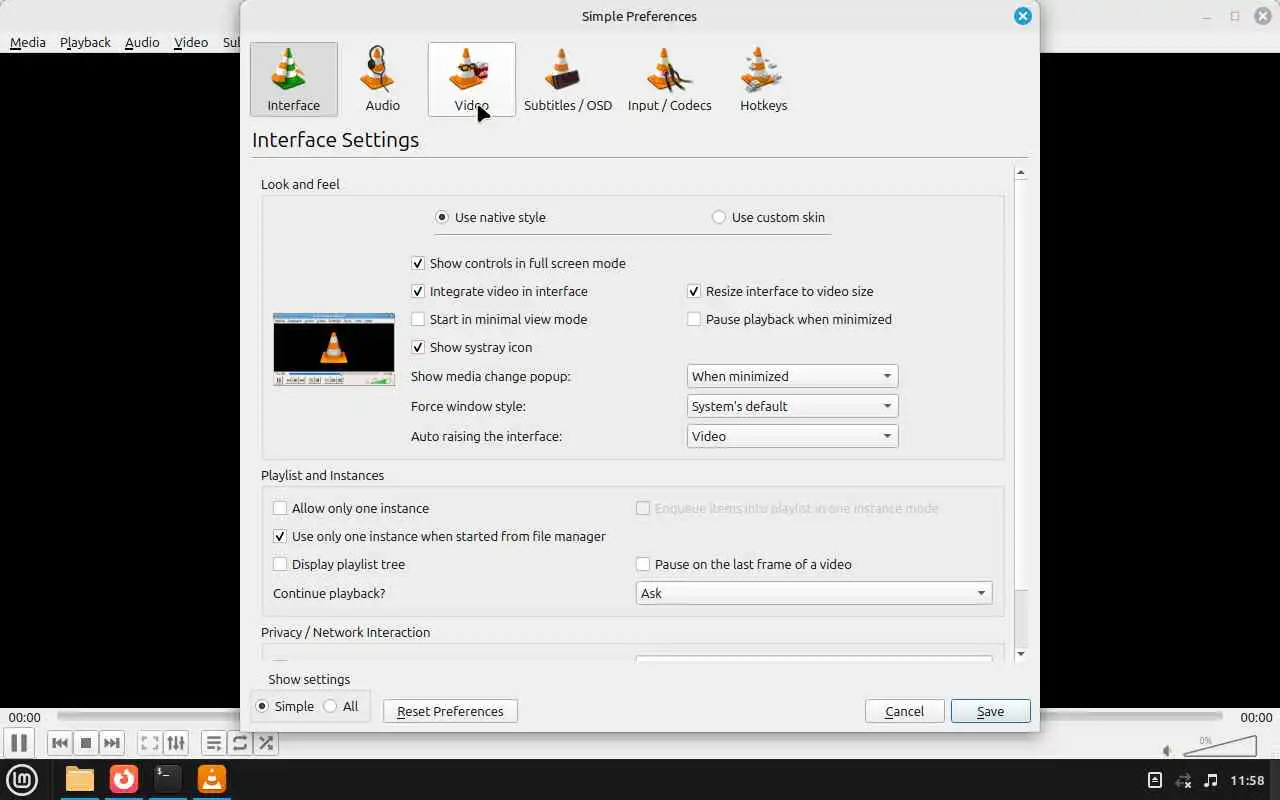Click the preferences scrollbar down arrow

pyautogui.click(x=1021, y=654)
